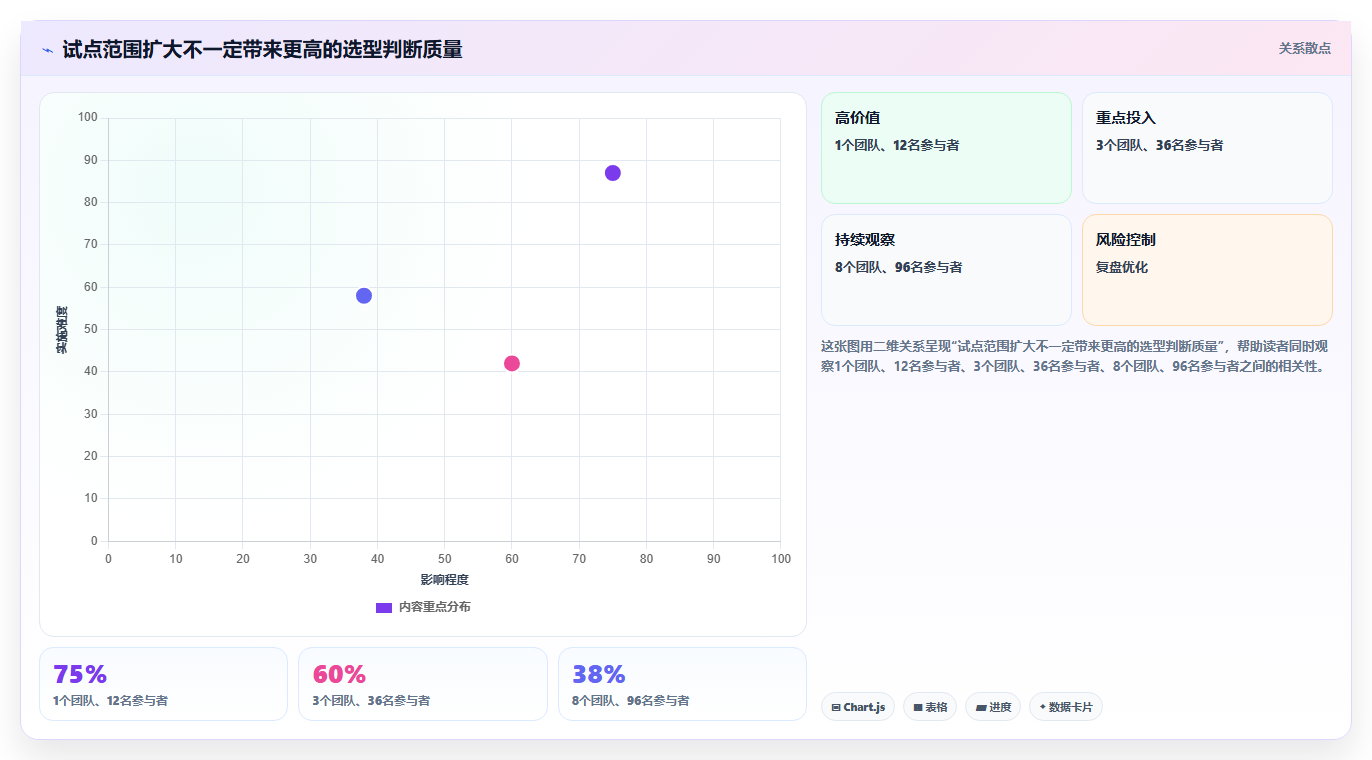Click 1个团队、12名参与者 under 高价值
This screenshot has height=760, width=1372.
pyautogui.click(x=897, y=146)
